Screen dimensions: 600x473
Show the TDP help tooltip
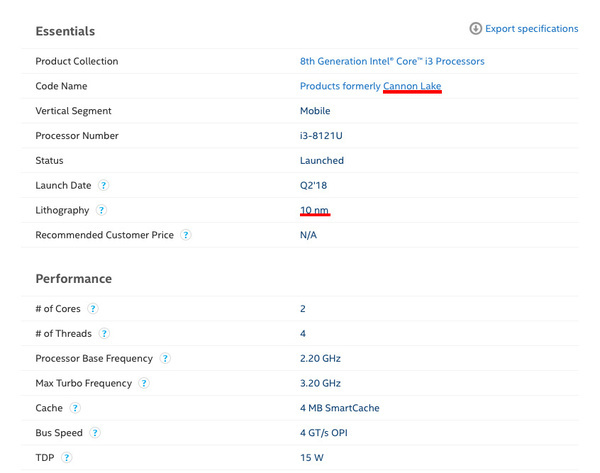click(67, 458)
